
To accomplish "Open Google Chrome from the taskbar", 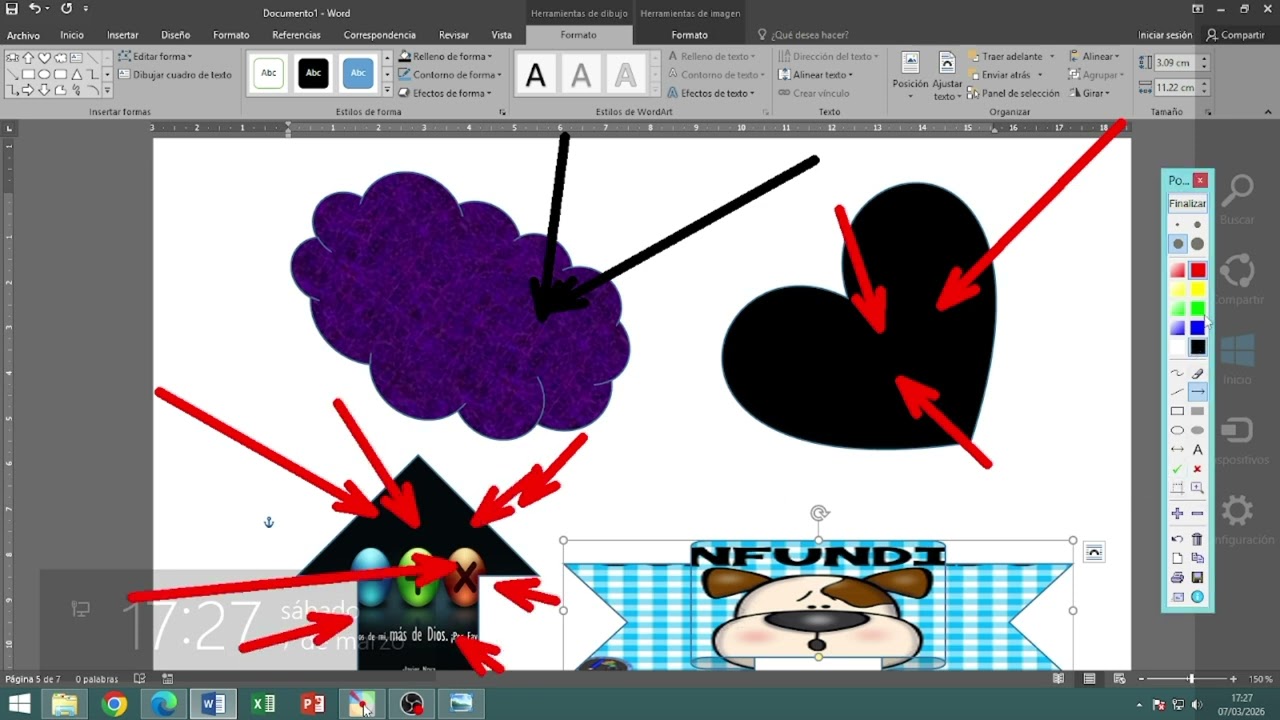I will 114,704.
